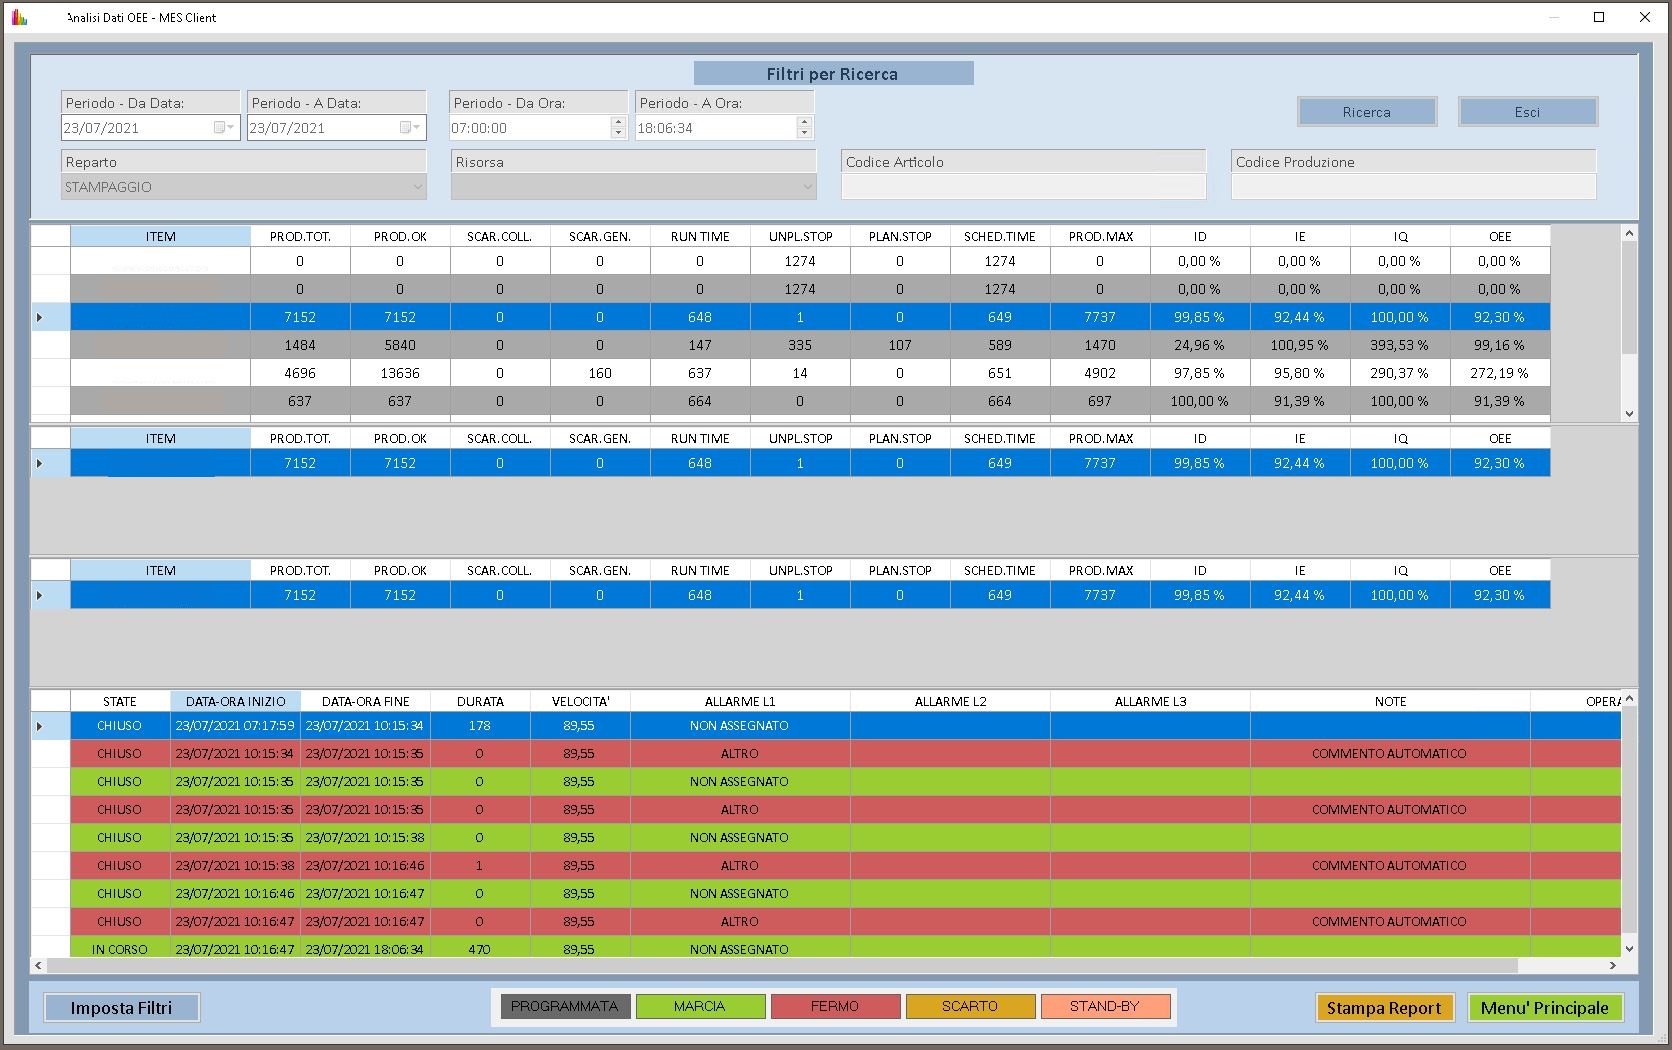Expand the Risorsa dropdown

point(808,187)
